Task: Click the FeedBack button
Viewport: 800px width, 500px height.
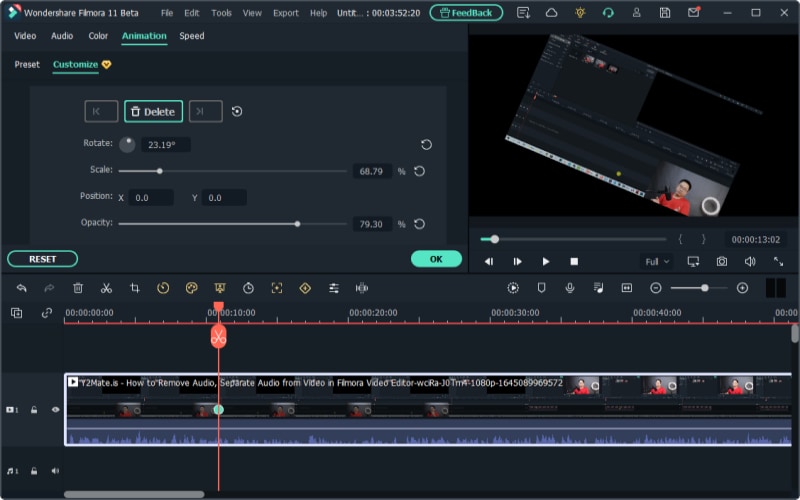Action: pyautogui.click(x=466, y=13)
